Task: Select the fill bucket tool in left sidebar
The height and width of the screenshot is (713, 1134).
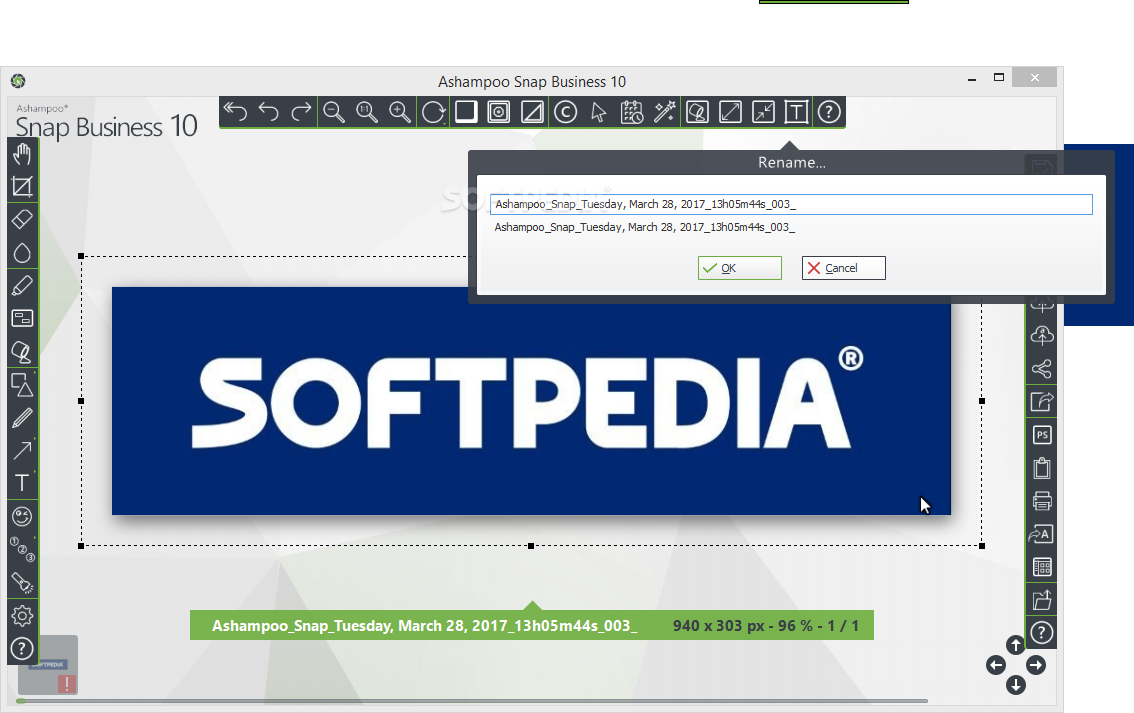Action: click(x=22, y=351)
